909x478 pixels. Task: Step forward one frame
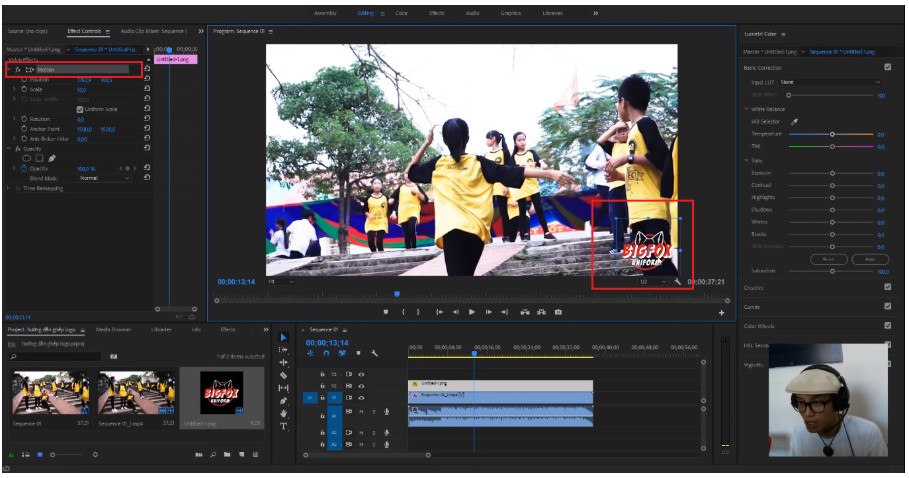click(x=489, y=312)
